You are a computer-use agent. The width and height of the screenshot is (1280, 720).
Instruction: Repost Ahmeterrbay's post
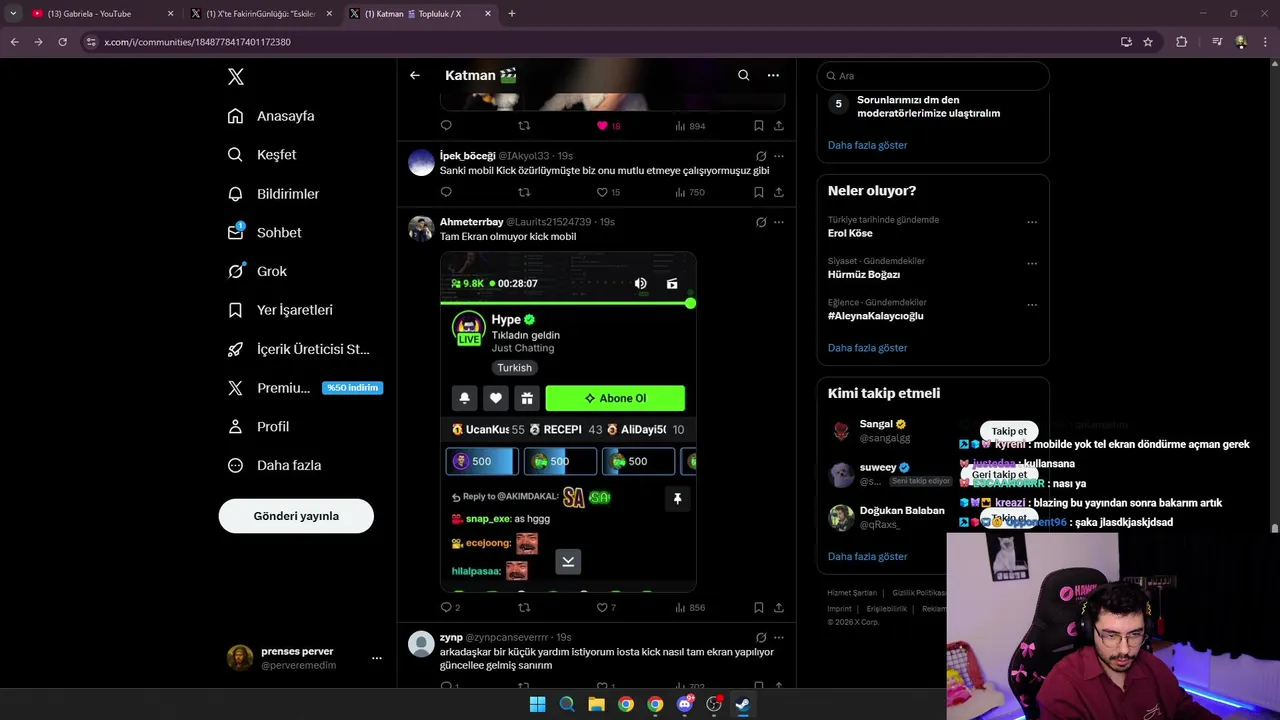click(x=524, y=607)
